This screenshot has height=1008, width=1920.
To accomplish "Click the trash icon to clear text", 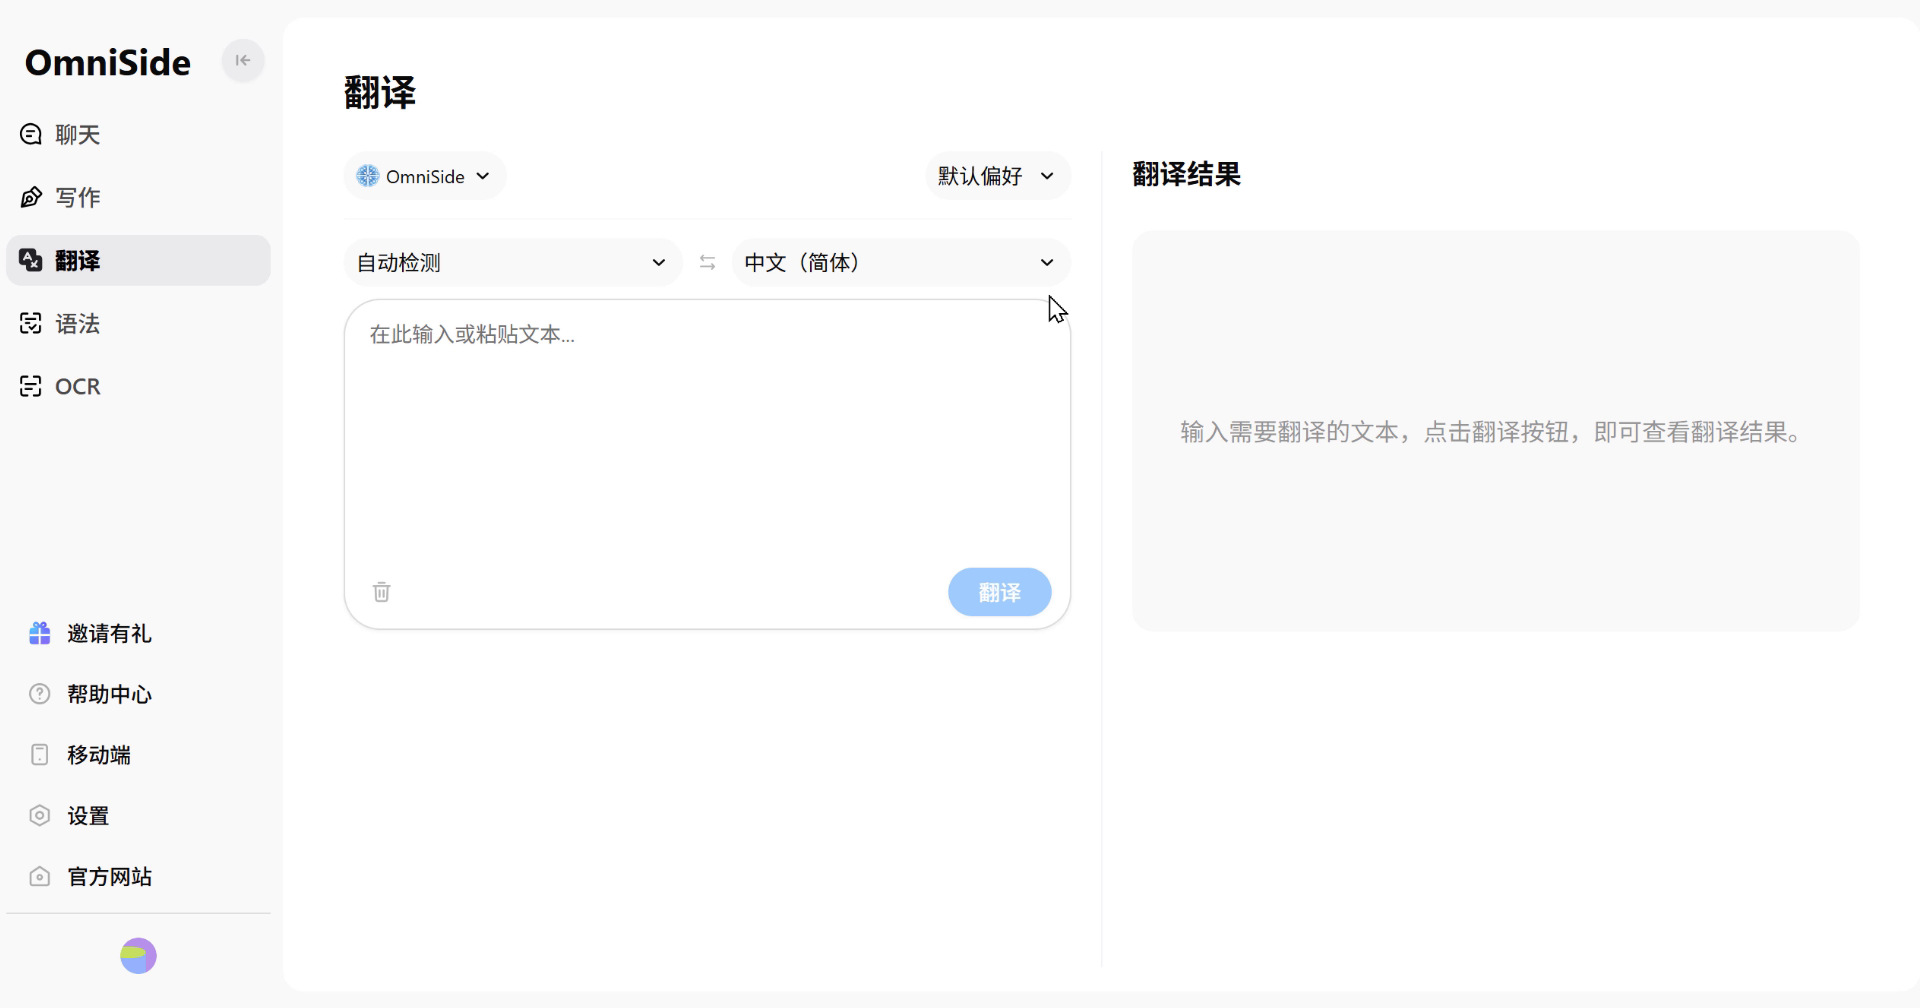I will click(x=381, y=592).
